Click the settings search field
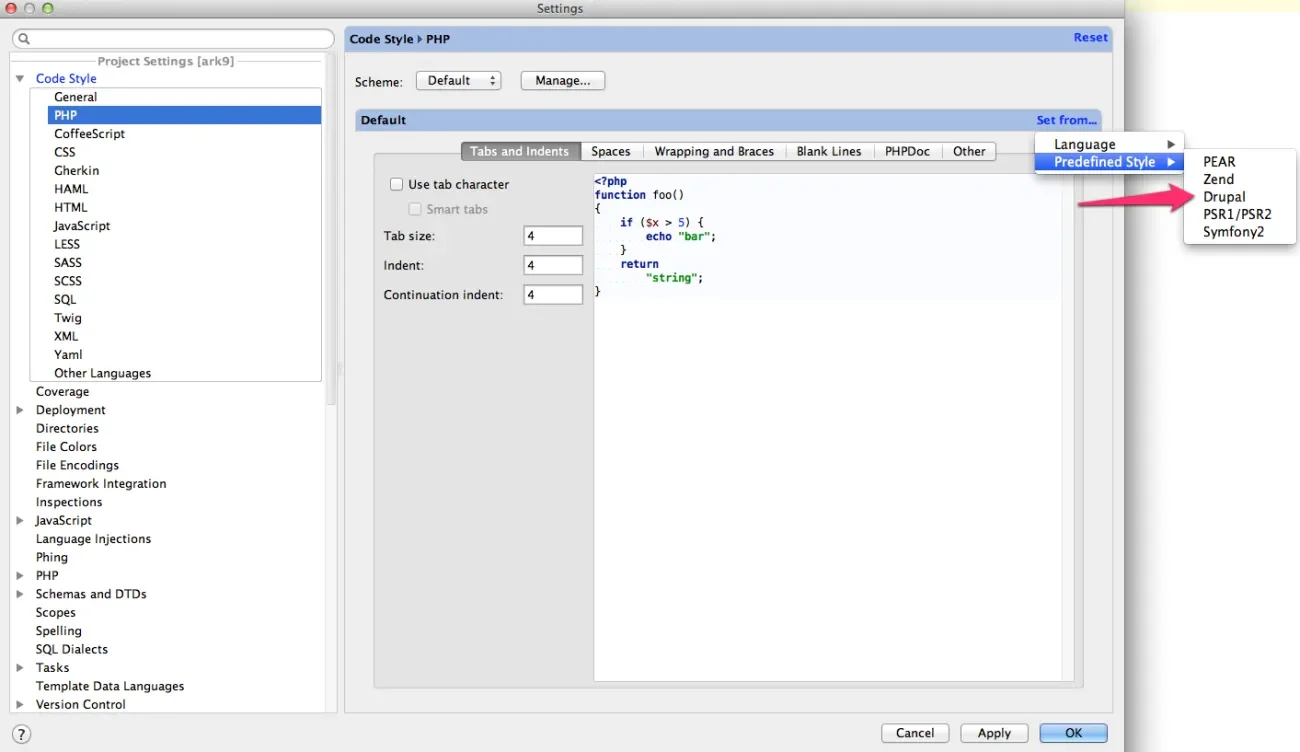1300x752 pixels. 173,39
